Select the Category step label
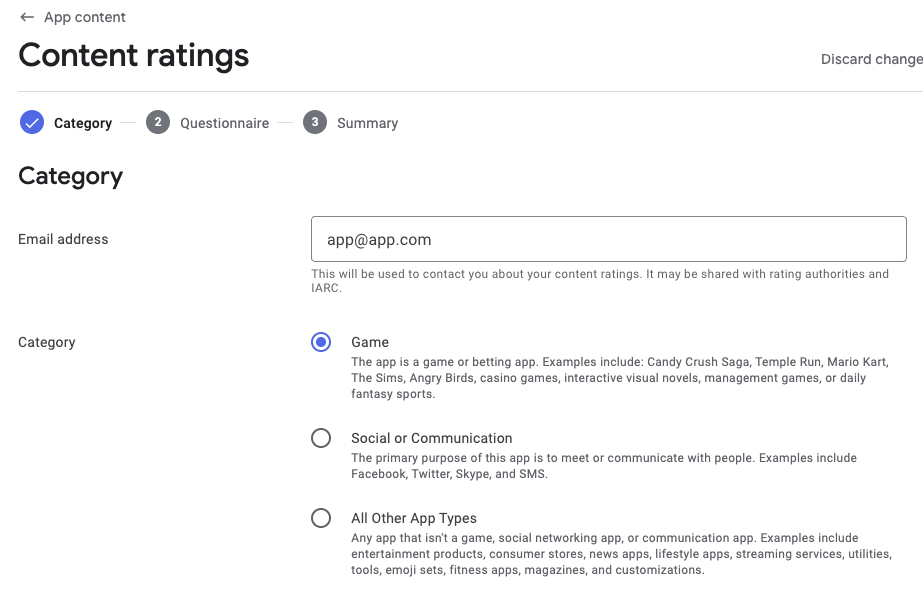This screenshot has width=923, height=608. click(x=83, y=123)
